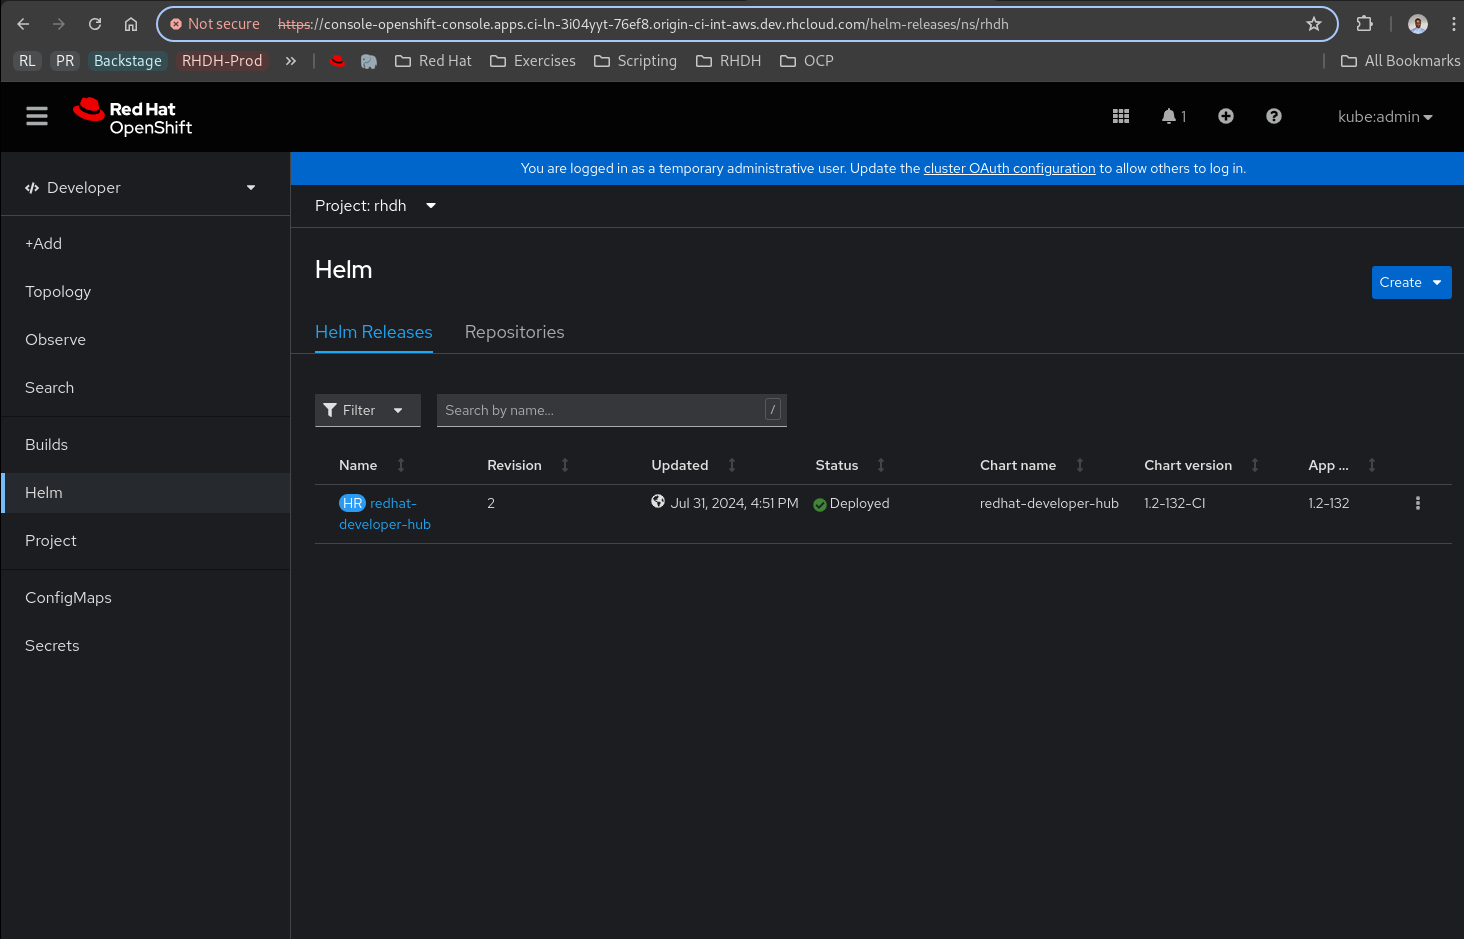This screenshot has height=939, width=1464.
Task: Click chart name redhat-developer-hub cell
Action: tap(1049, 504)
